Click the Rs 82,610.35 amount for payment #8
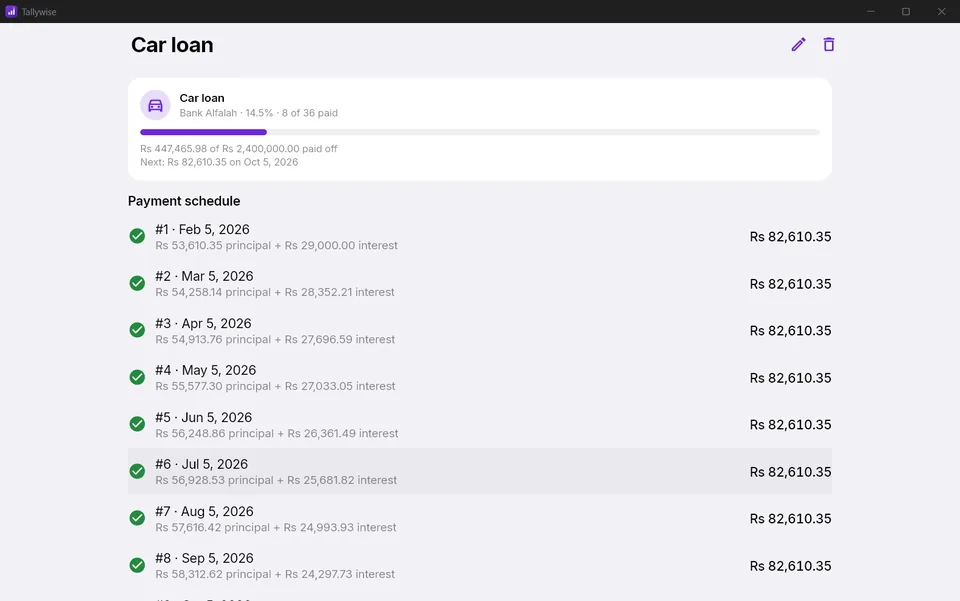The image size is (960, 601). (x=790, y=566)
